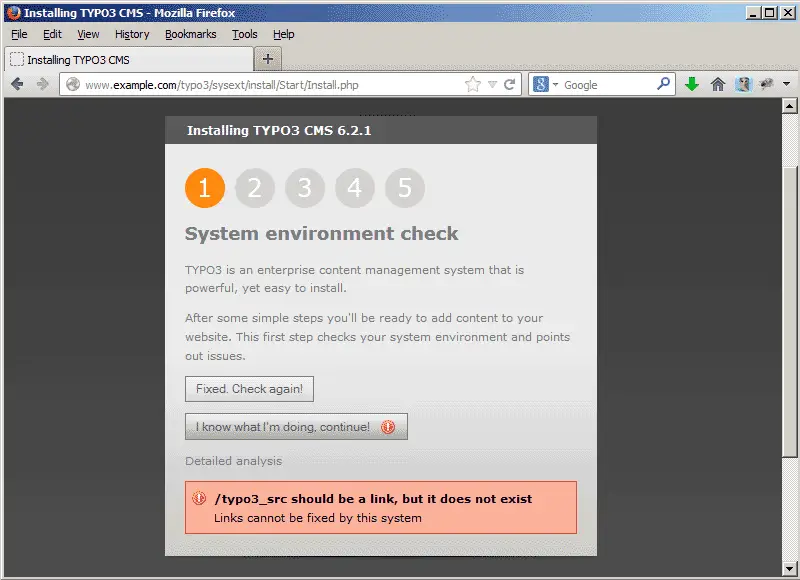
Task: Open the URL history dropdown arrow
Action: click(x=492, y=84)
